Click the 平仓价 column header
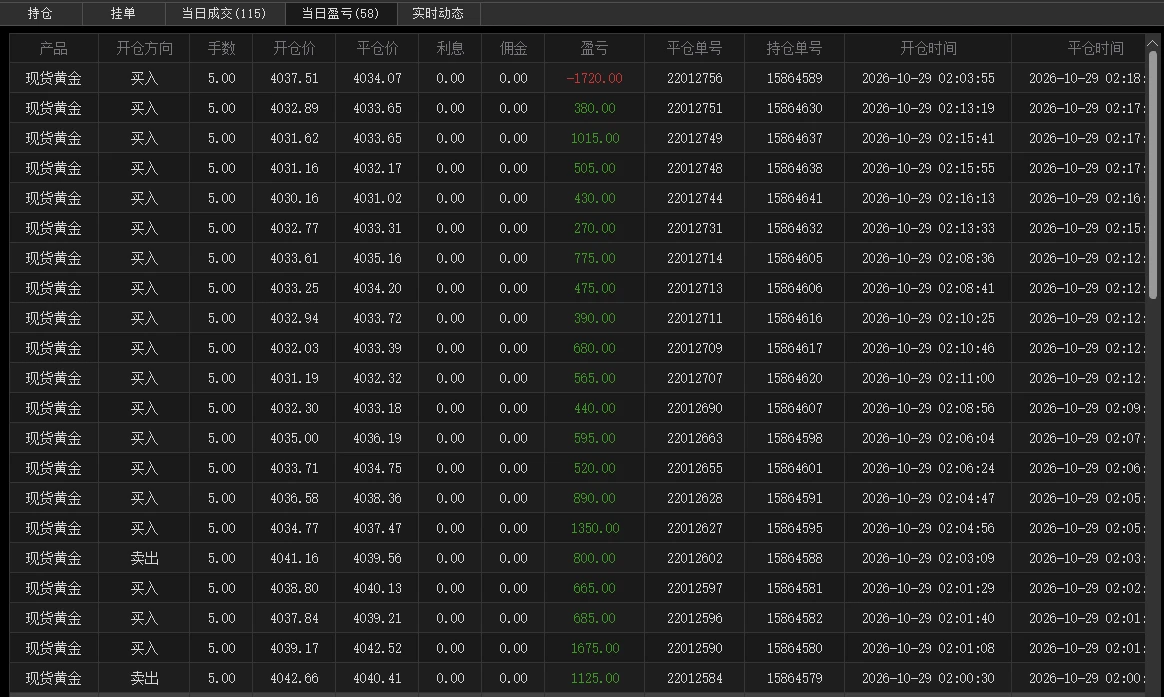Viewport: 1164px width, 697px height. [377, 48]
